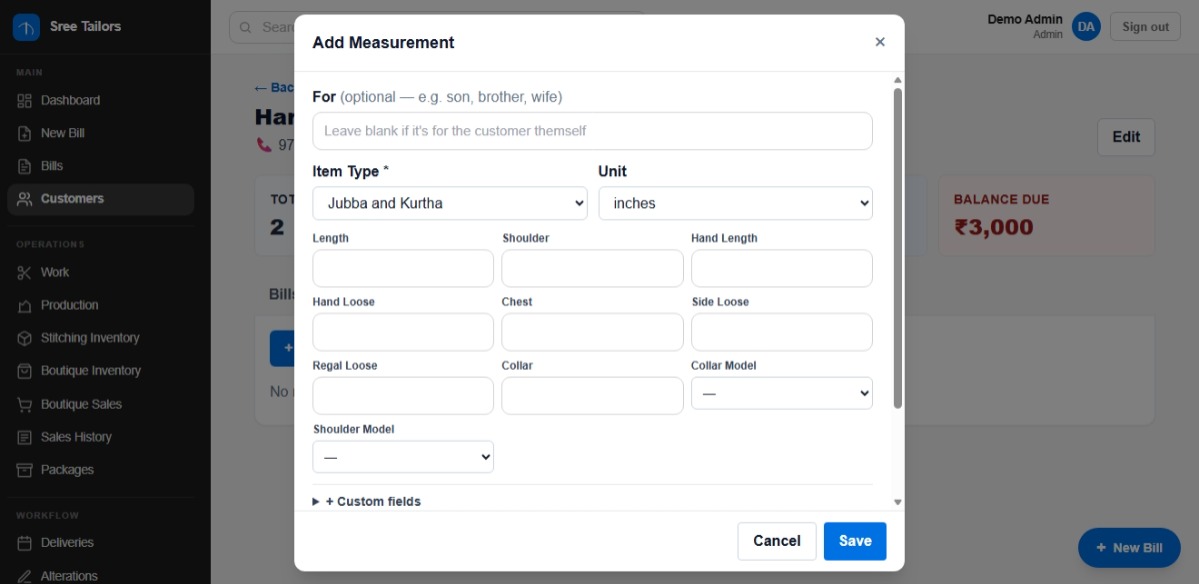Click the dialog scroll up arrow

click(x=898, y=79)
